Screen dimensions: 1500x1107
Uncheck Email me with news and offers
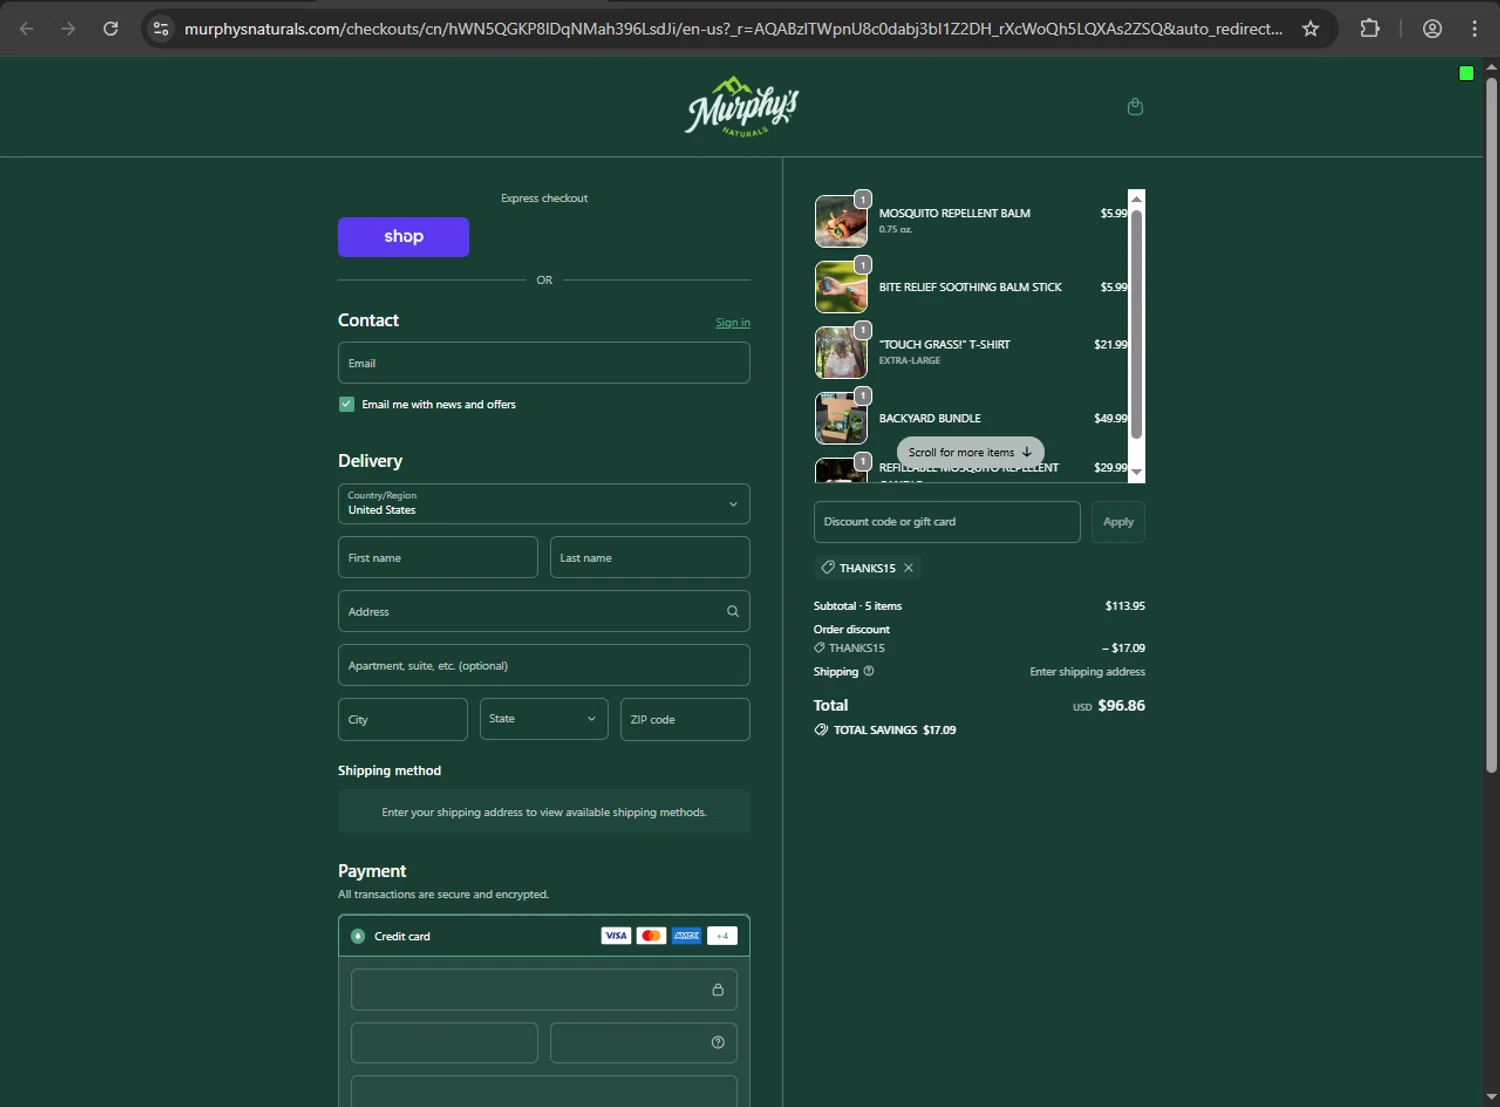coord(347,404)
